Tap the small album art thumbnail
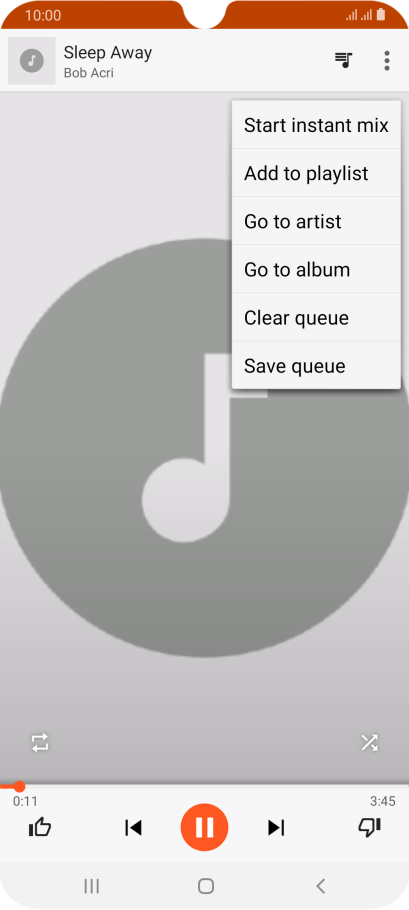 click(32, 60)
